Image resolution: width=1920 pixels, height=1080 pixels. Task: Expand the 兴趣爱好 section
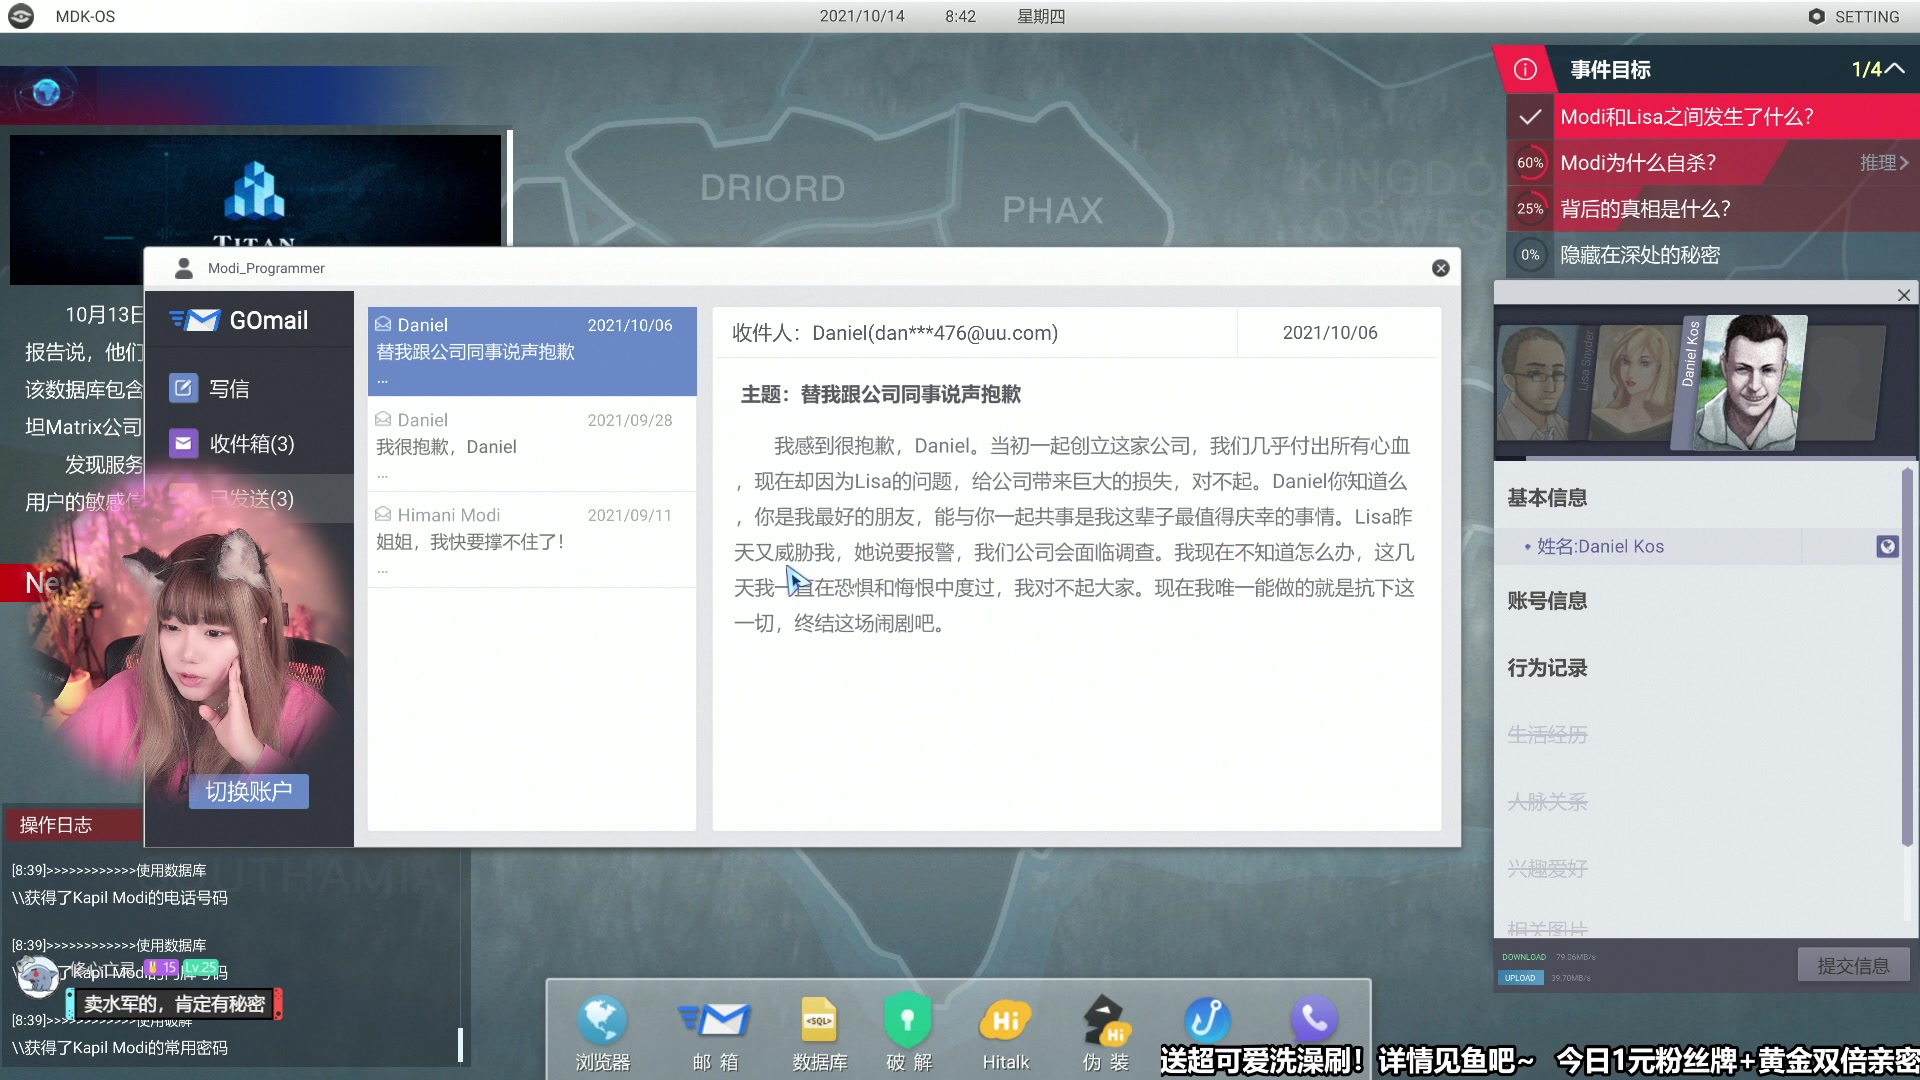(1547, 868)
